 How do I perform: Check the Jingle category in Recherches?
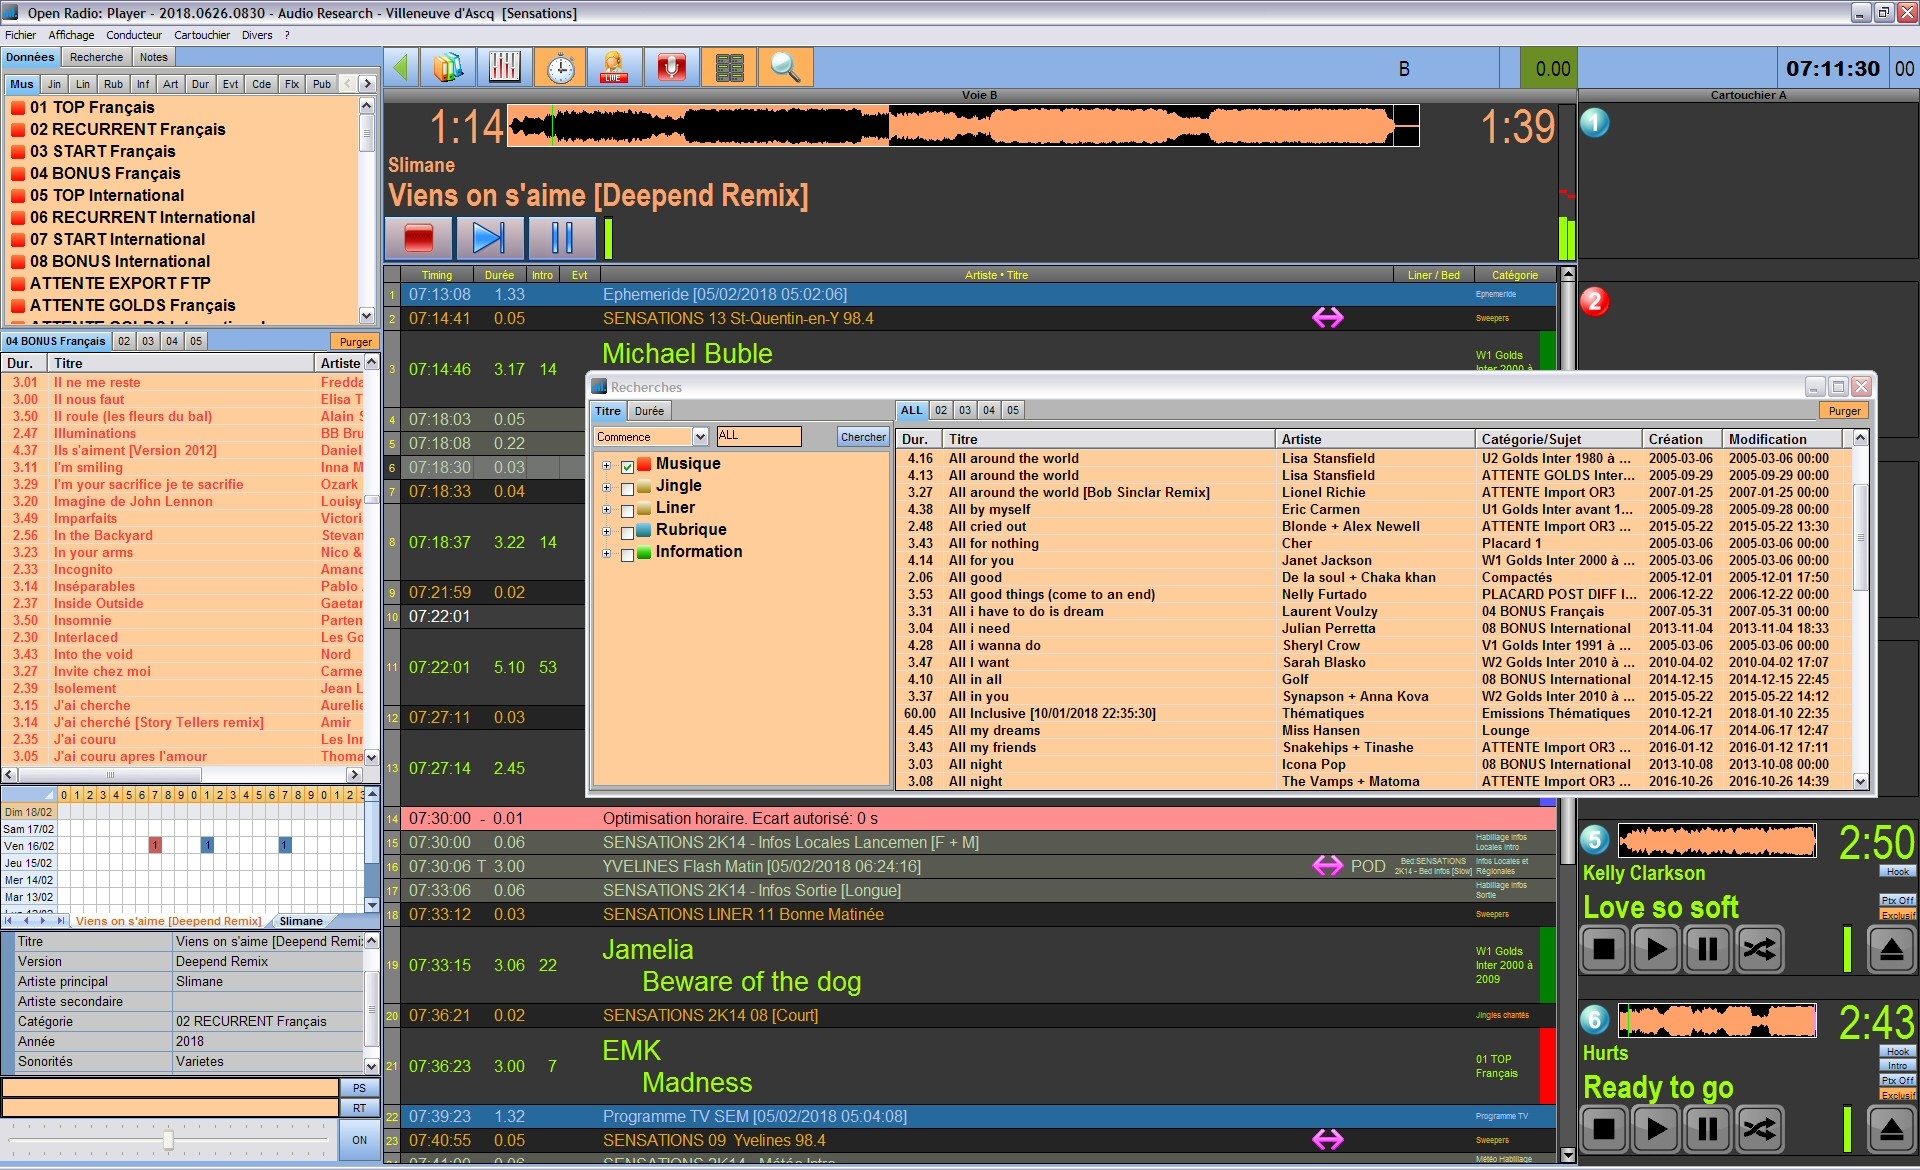coord(627,489)
